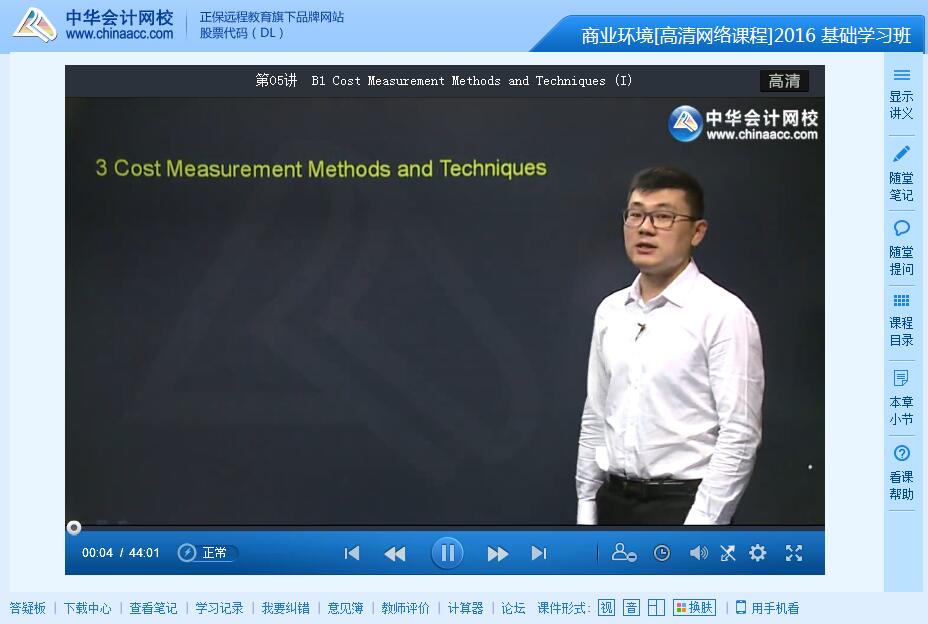The height and width of the screenshot is (624, 928).
Task: Pause the lecture video
Action: 447,553
